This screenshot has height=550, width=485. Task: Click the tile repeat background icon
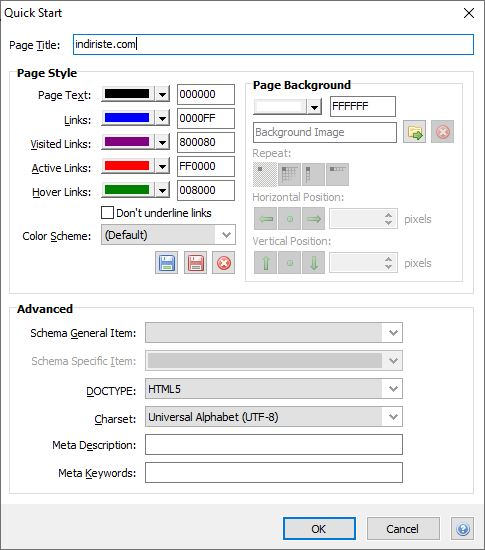[289, 174]
